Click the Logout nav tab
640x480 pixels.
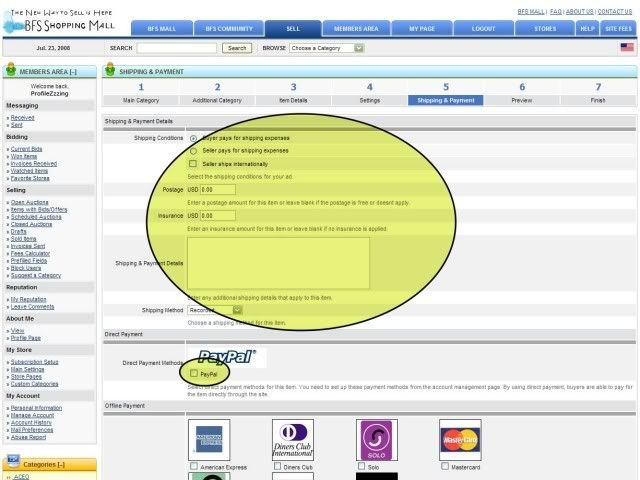[x=484, y=29]
